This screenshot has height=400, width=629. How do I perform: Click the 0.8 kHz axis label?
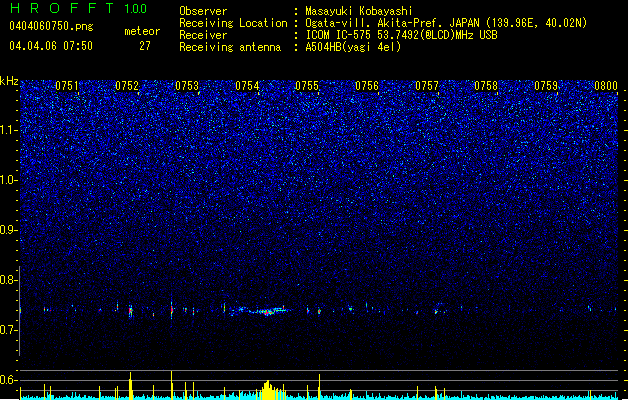click(x=8, y=280)
